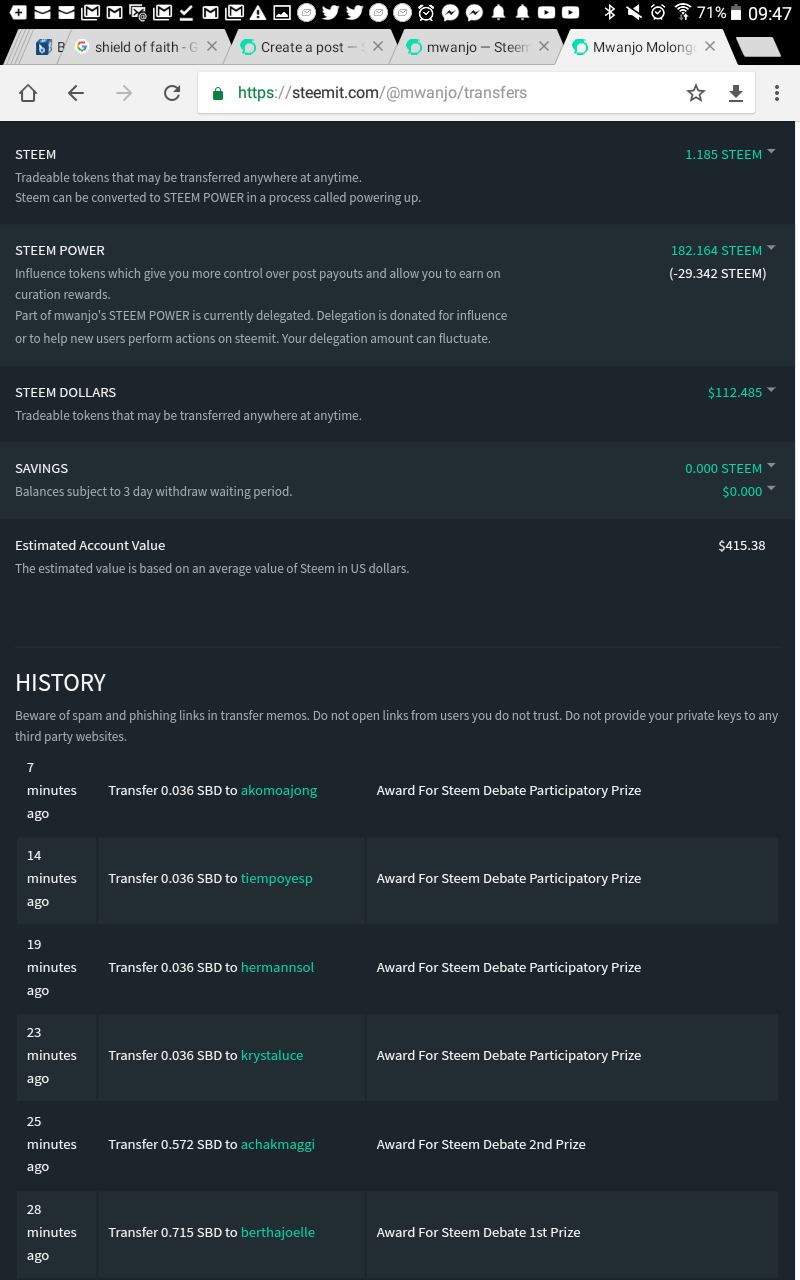
Task: Visit berthajoelle's profile link
Action: [x=278, y=1232]
